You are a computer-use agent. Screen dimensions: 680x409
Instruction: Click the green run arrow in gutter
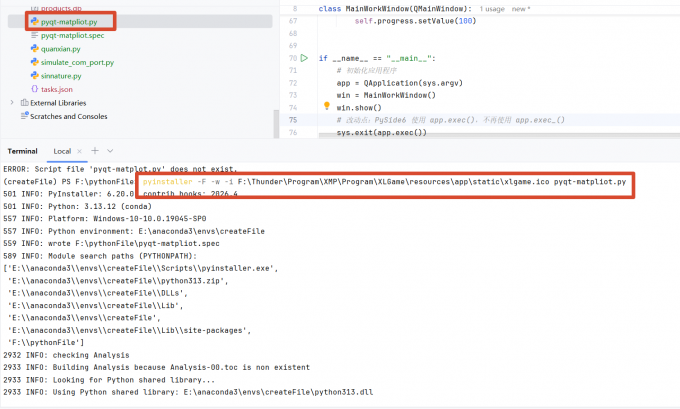pyautogui.click(x=304, y=58)
